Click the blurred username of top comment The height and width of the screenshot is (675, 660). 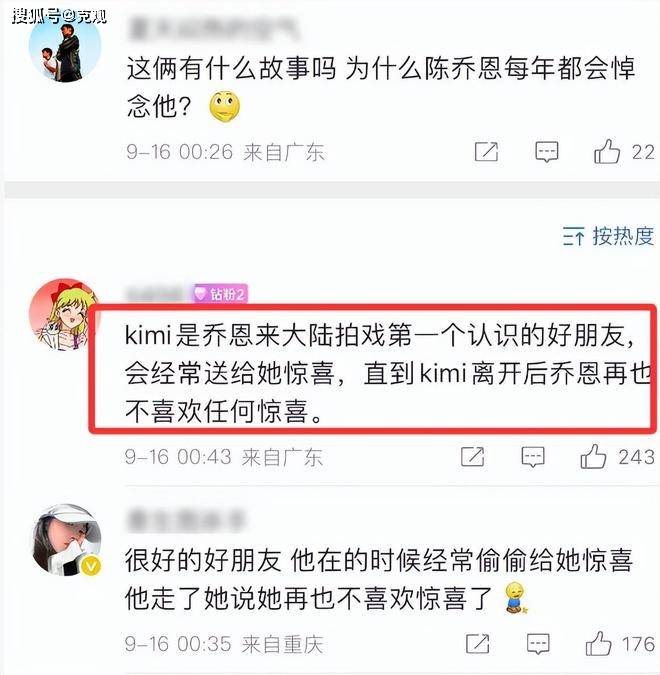[x=213, y=29]
